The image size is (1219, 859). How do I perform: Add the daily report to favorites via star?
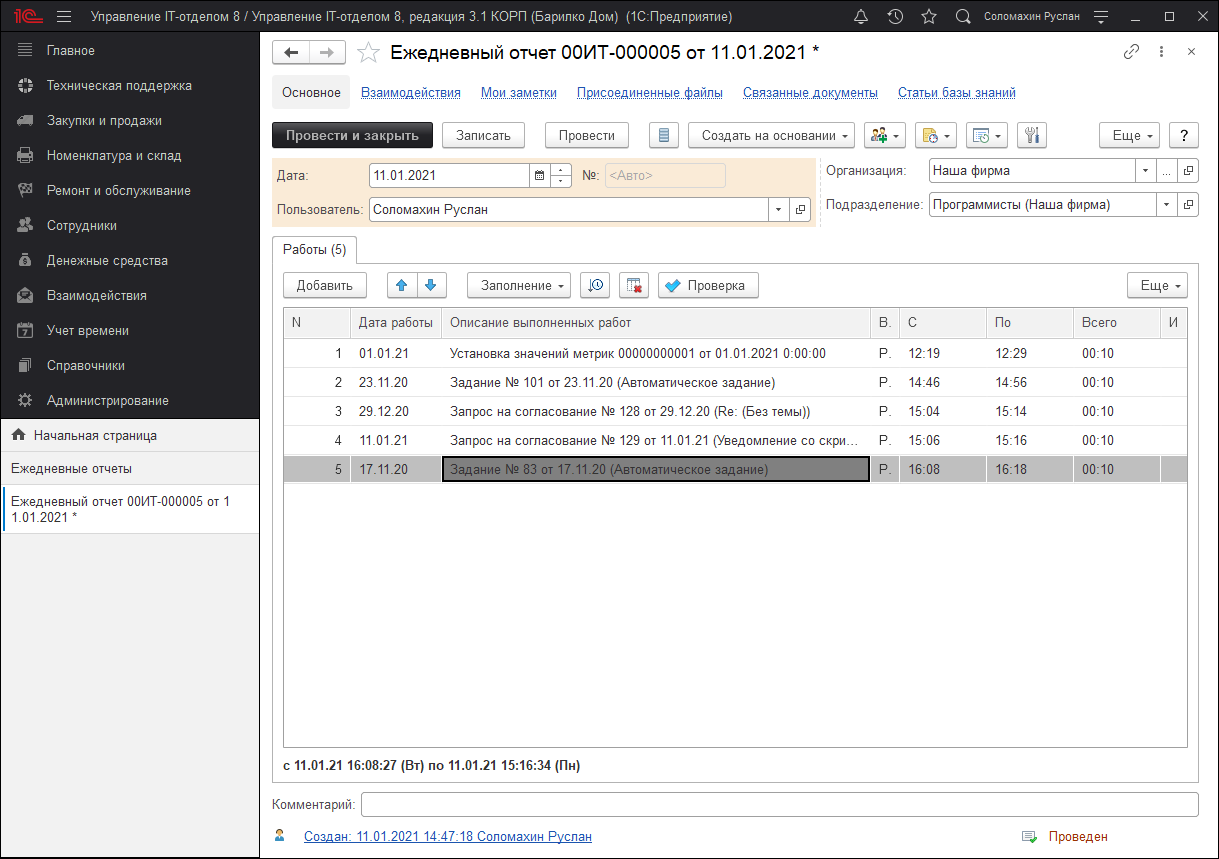[369, 53]
